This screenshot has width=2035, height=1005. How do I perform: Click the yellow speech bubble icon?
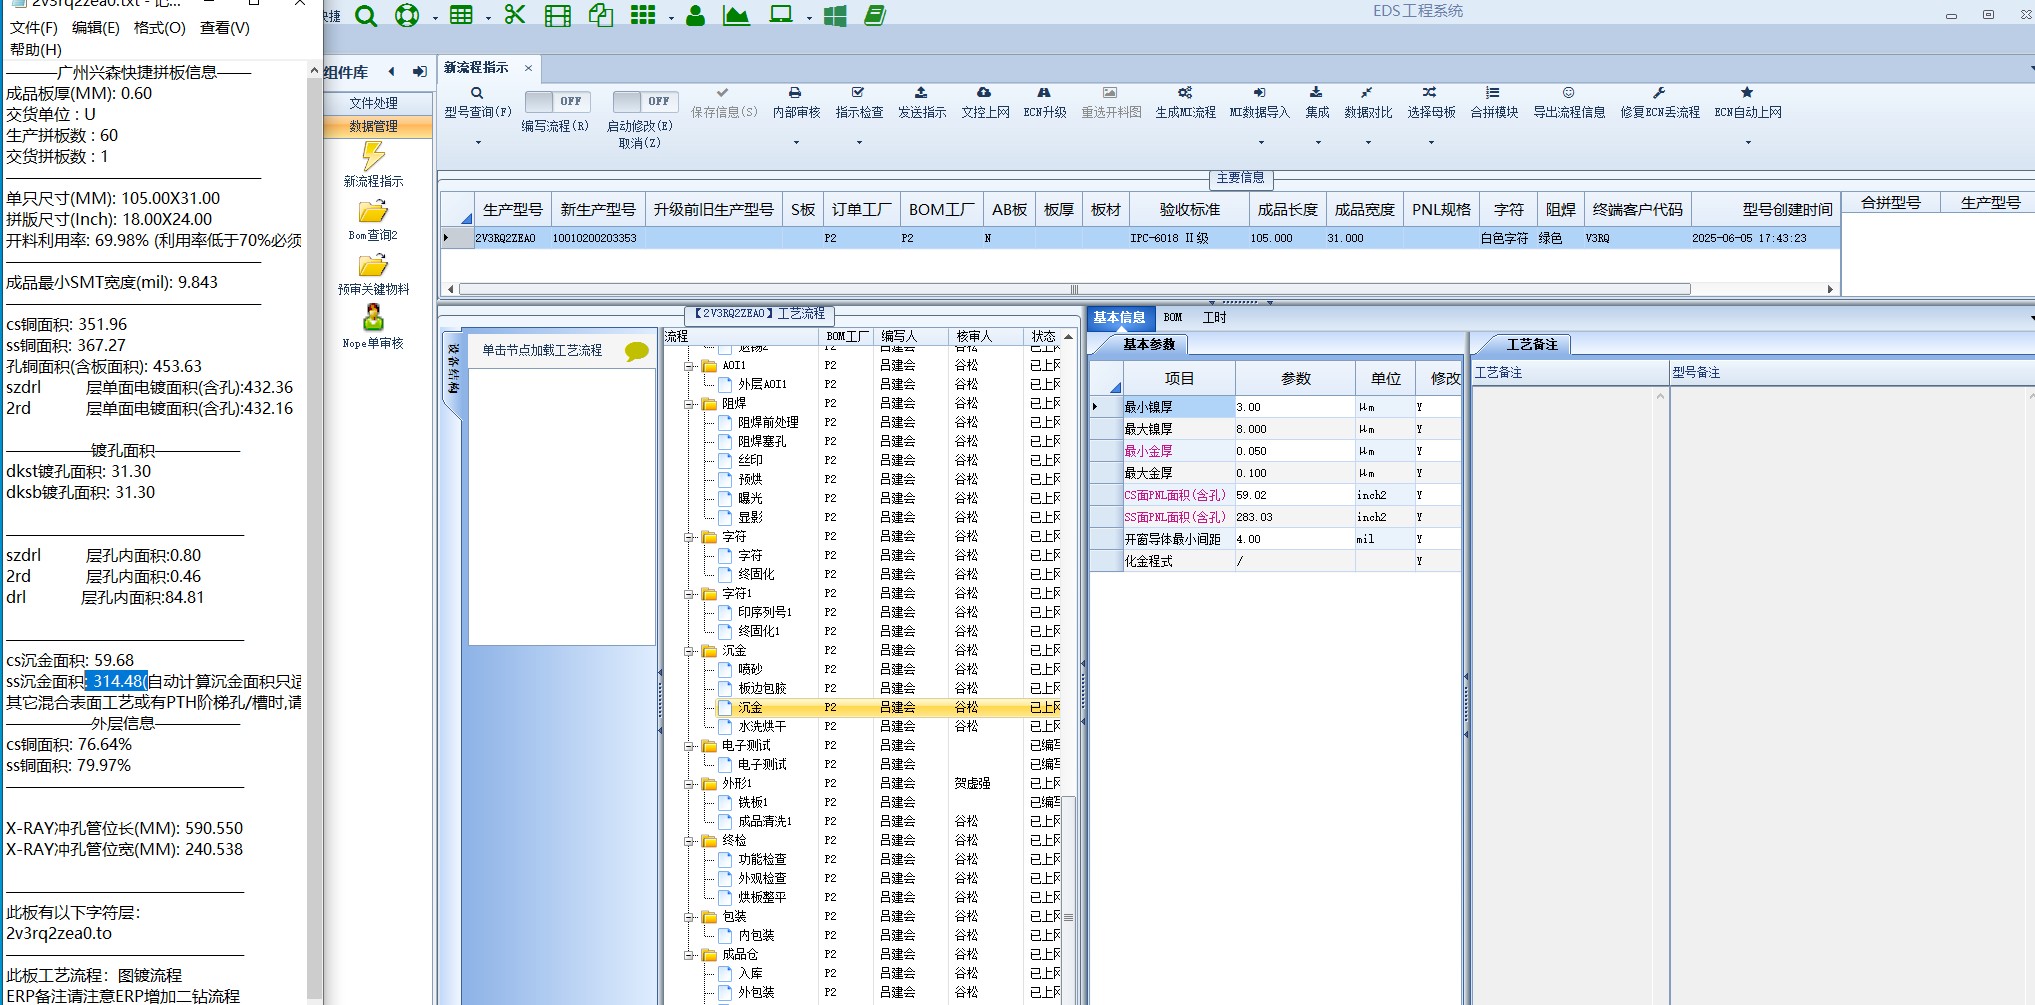pyautogui.click(x=636, y=351)
